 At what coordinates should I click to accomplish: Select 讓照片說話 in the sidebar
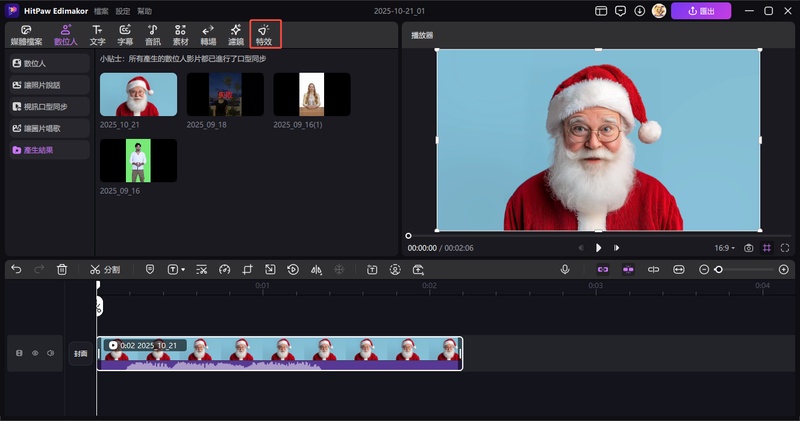[x=45, y=84]
